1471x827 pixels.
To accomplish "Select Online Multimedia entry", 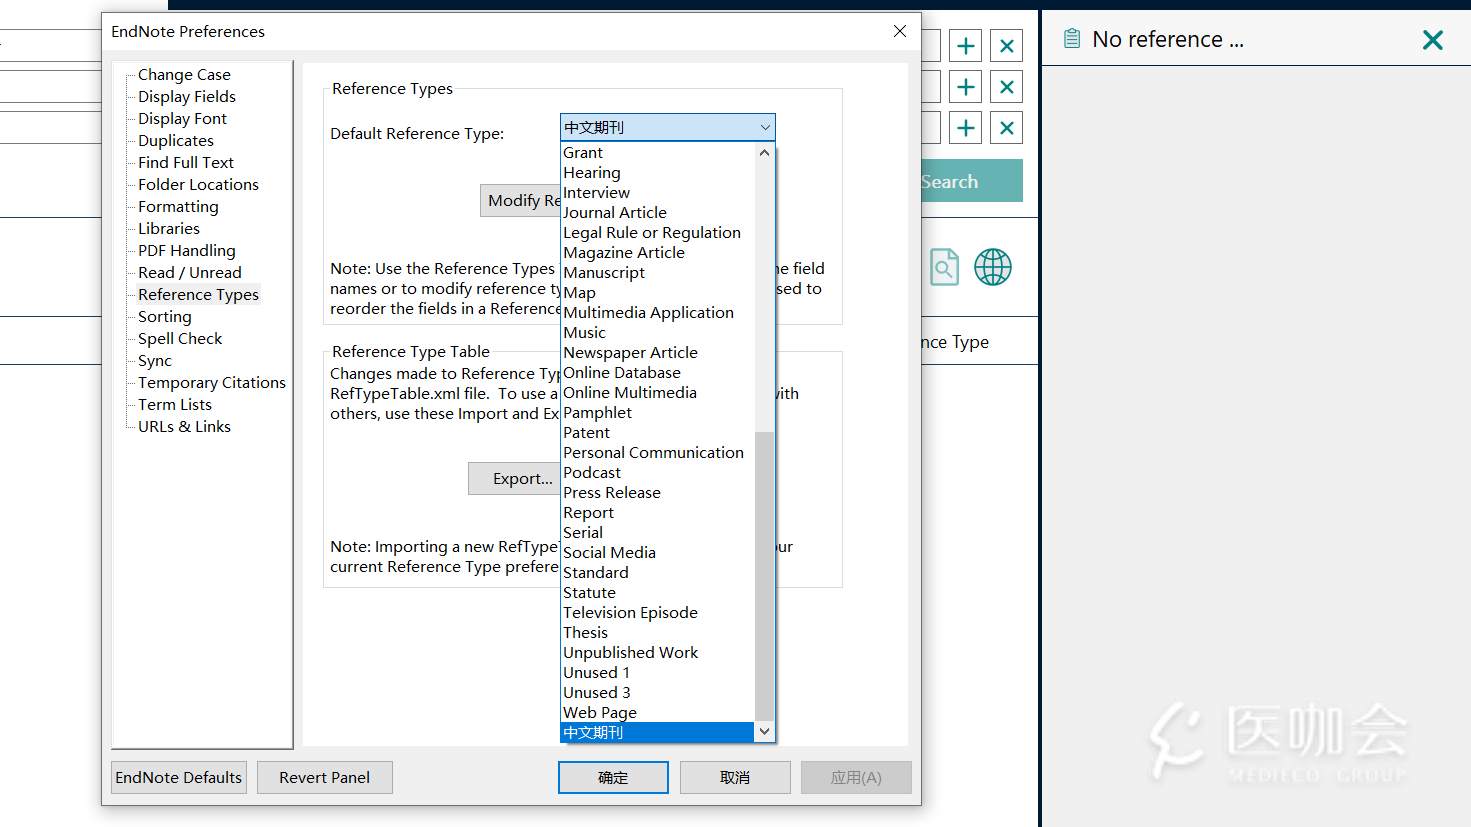I will pos(657,393).
